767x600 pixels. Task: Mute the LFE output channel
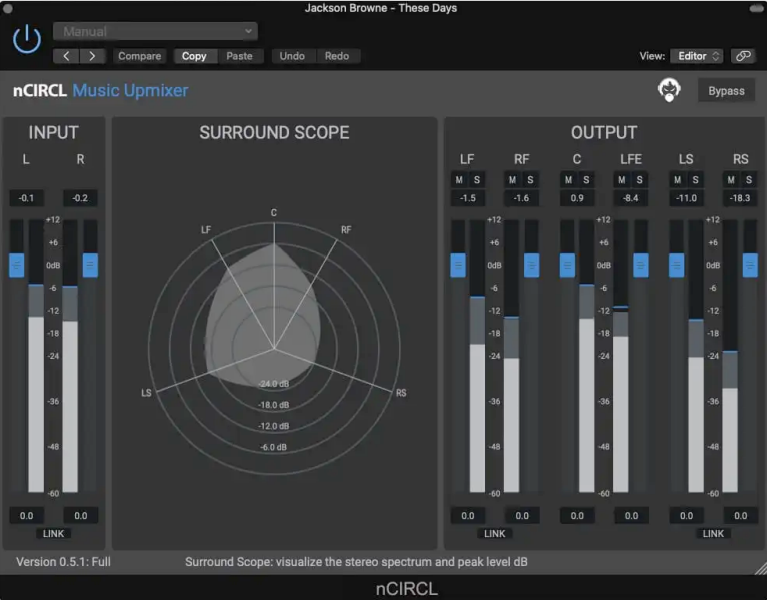622,180
